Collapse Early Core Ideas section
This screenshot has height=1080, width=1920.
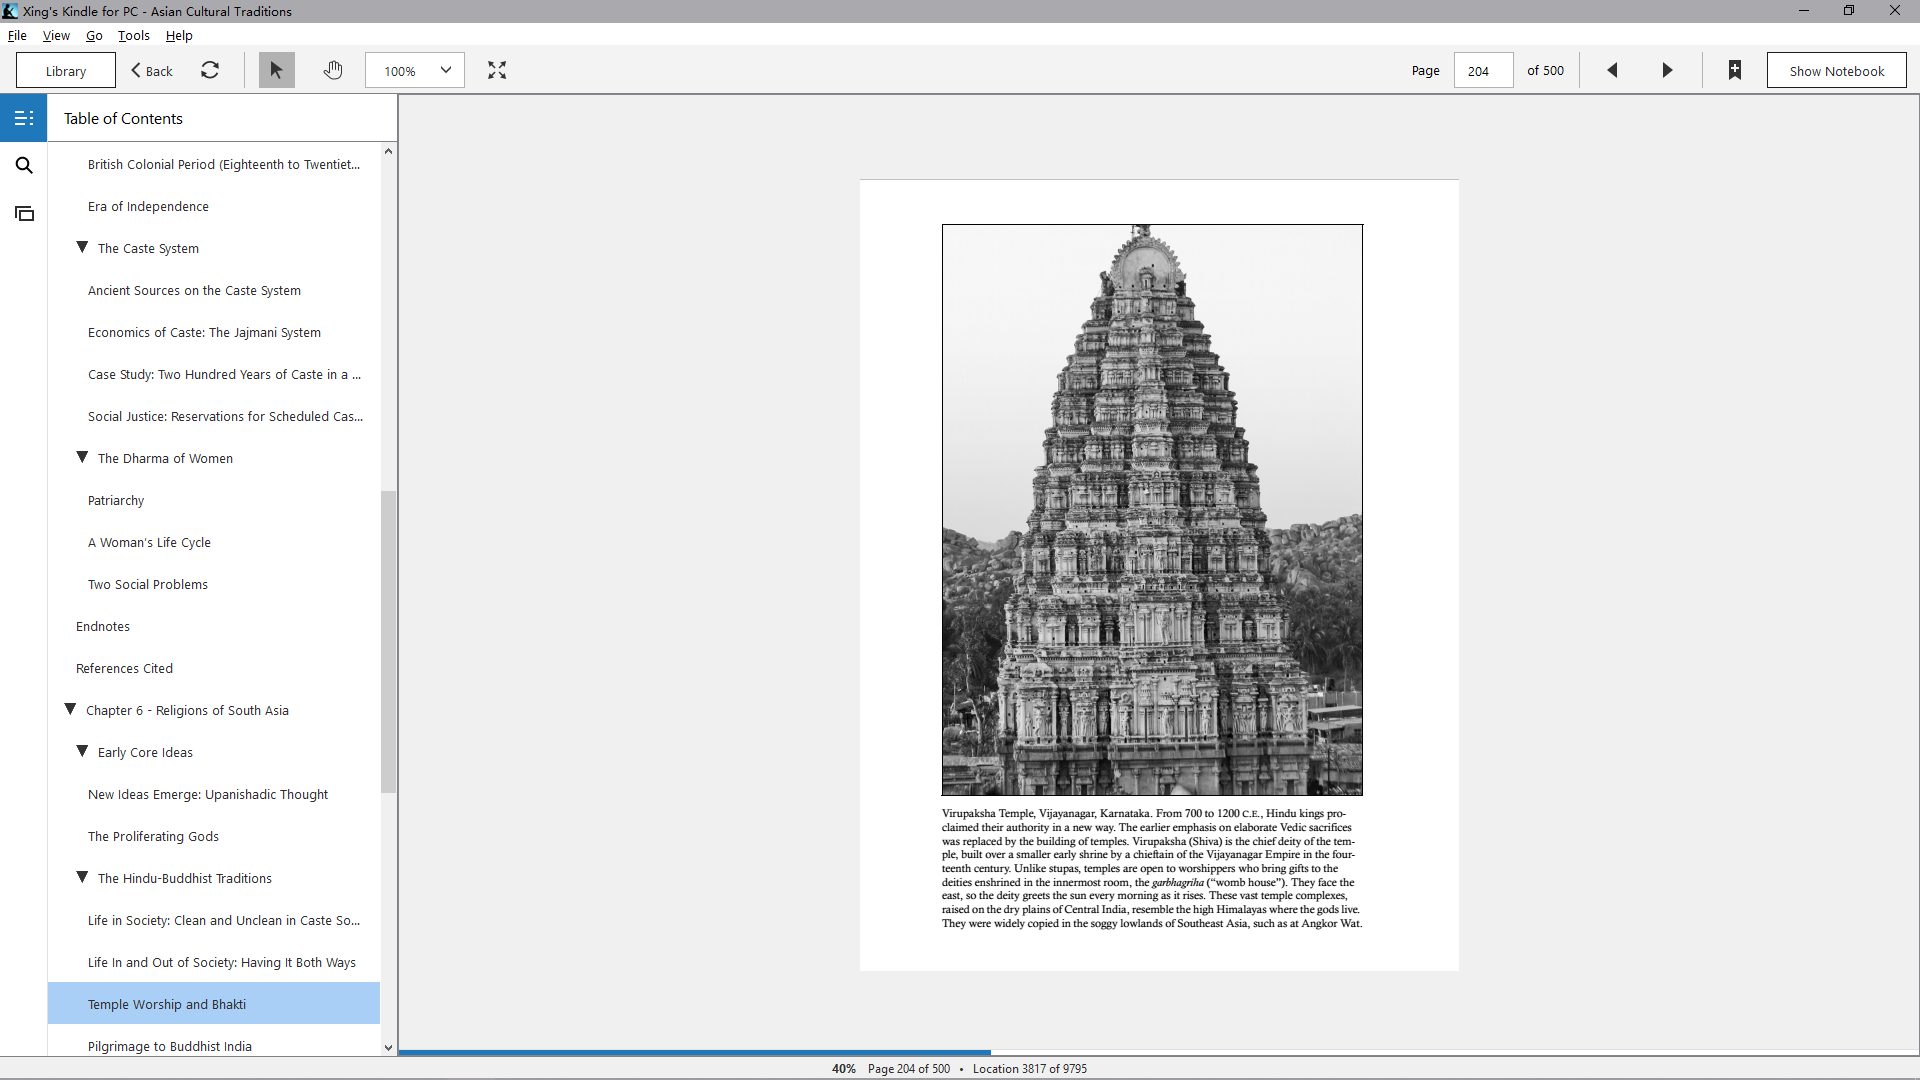click(82, 751)
